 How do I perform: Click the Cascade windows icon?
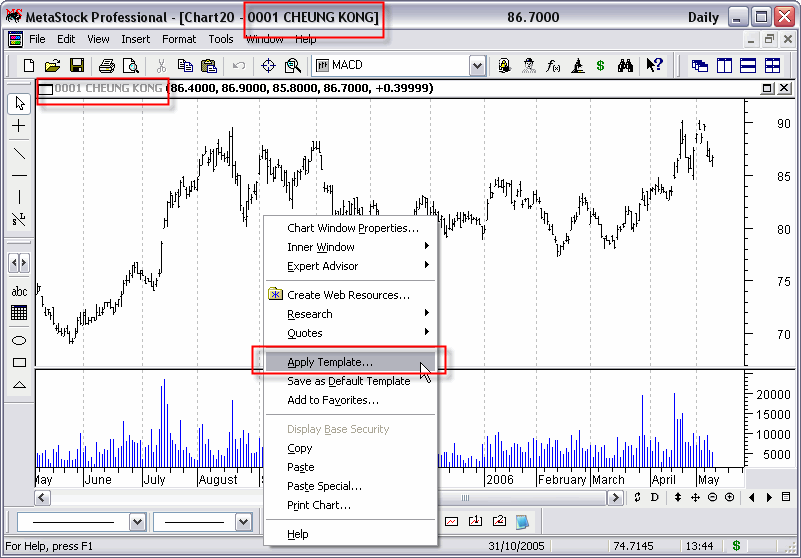699,65
